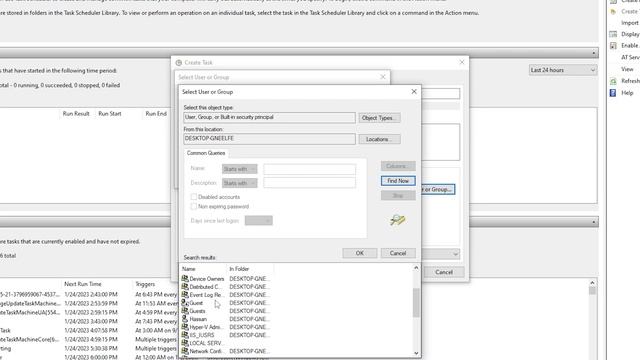Click the Next Run Time column header
This screenshot has width=640, height=360.
click(83, 284)
